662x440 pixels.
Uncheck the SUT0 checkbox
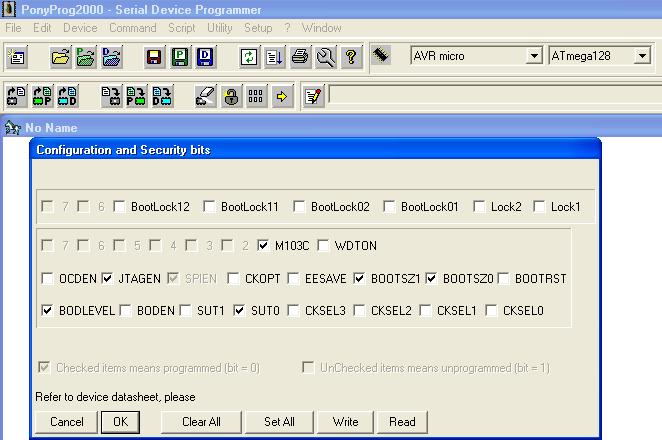tap(239, 311)
